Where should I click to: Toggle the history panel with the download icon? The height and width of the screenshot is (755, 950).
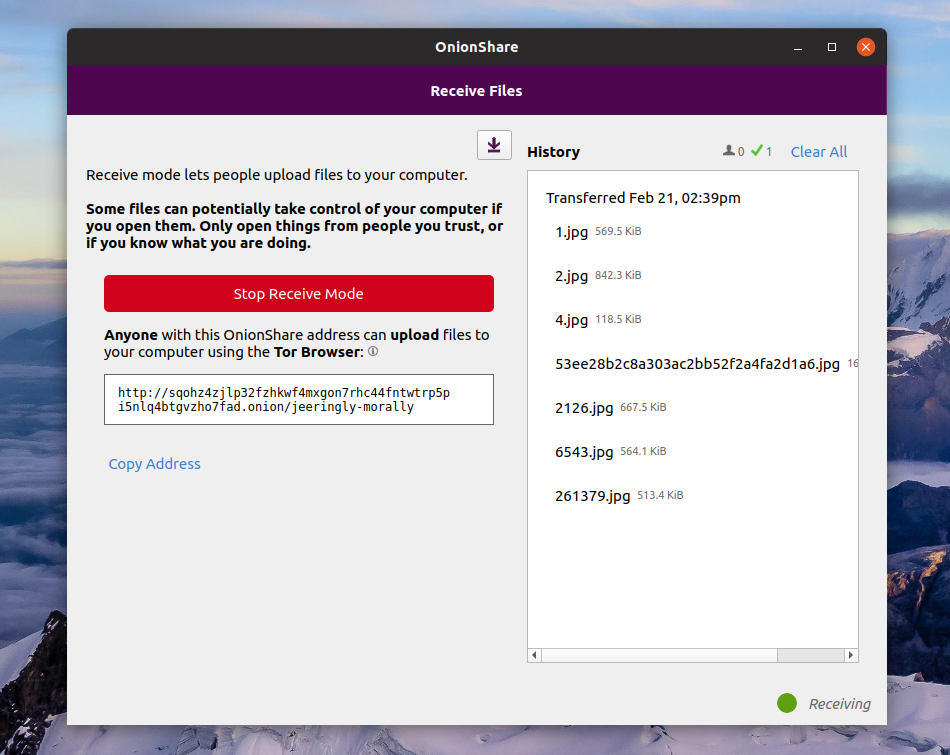point(494,145)
